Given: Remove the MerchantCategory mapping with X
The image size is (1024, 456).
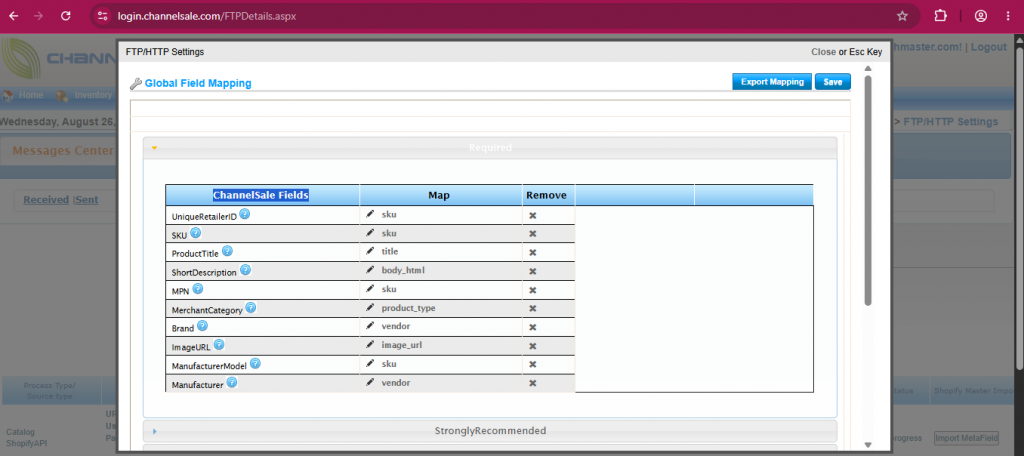Looking at the screenshot, I should tap(532, 308).
